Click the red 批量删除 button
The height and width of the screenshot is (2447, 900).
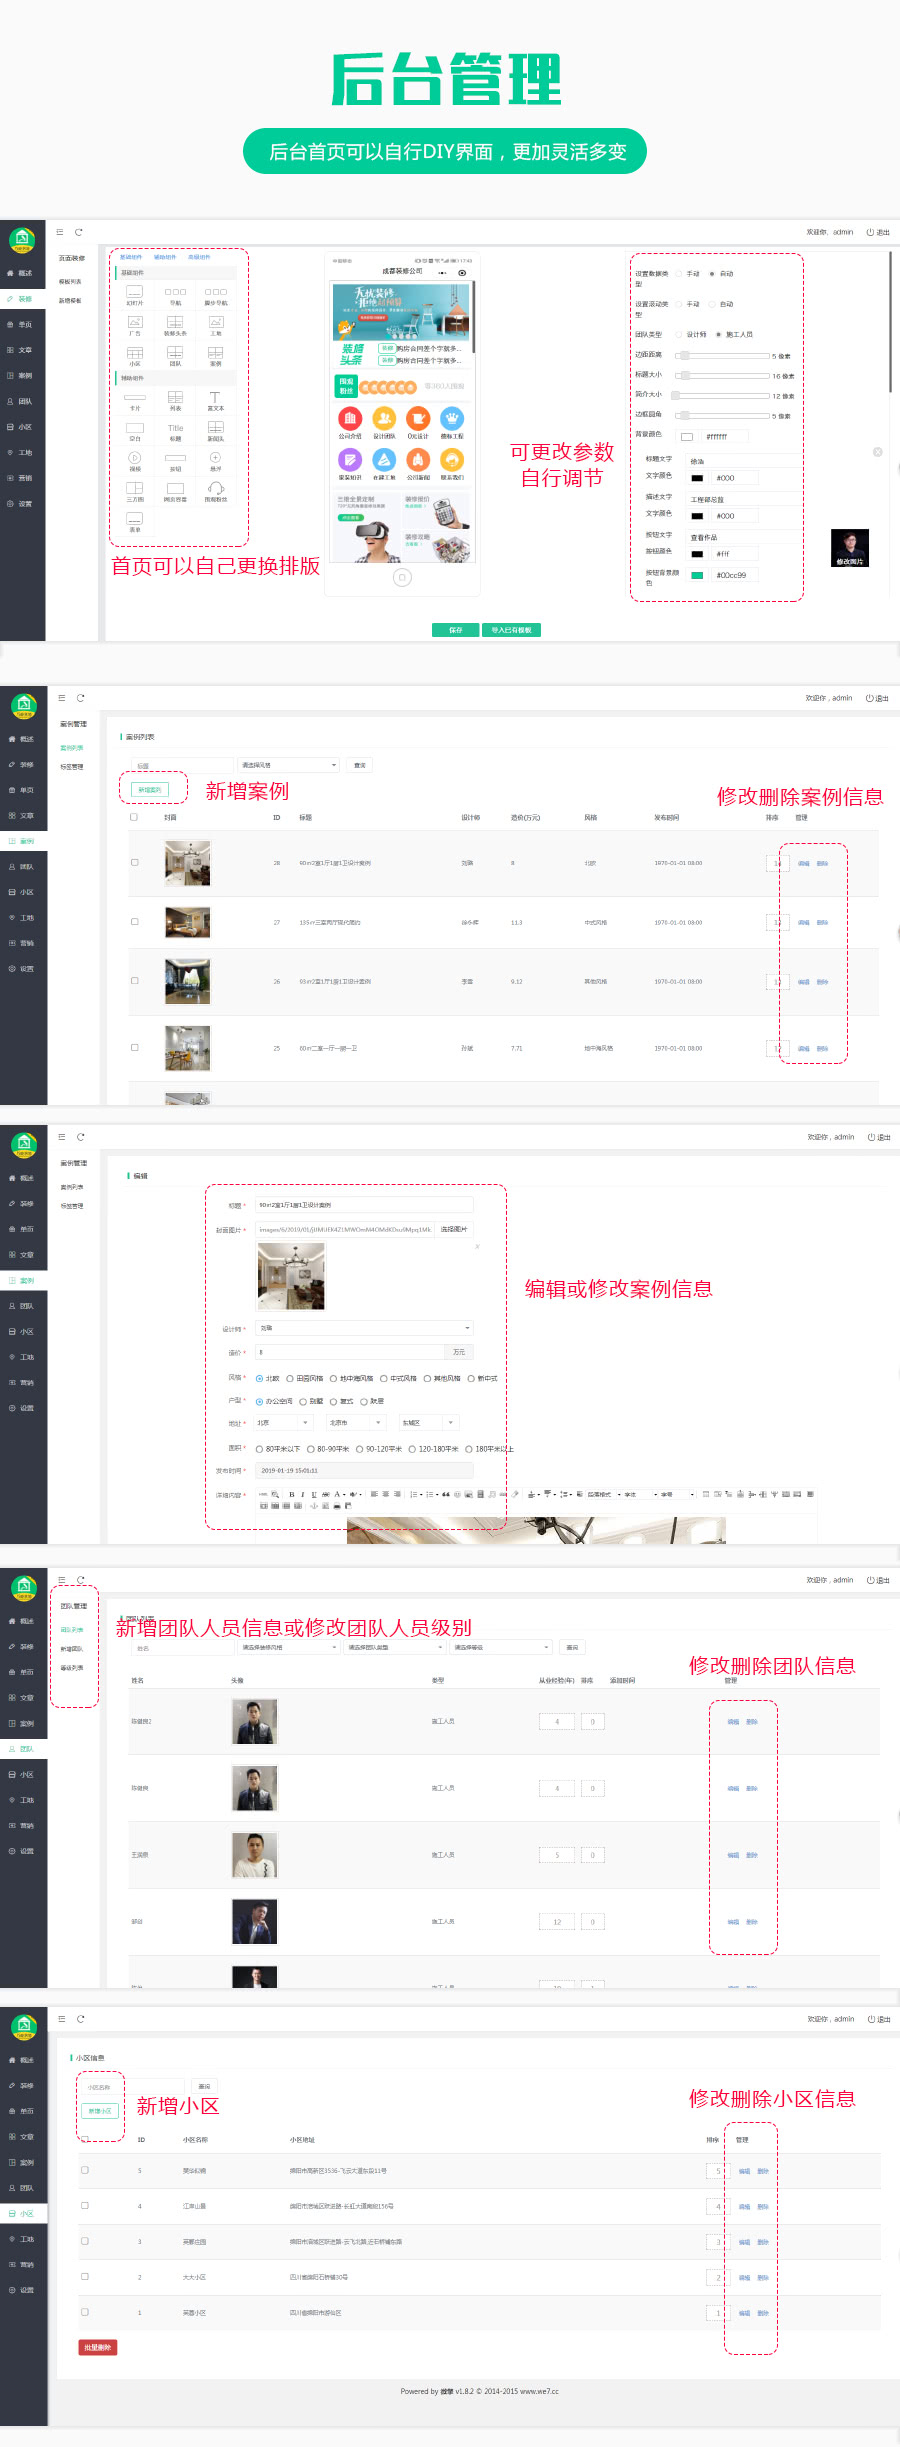click(x=98, y=2347)
